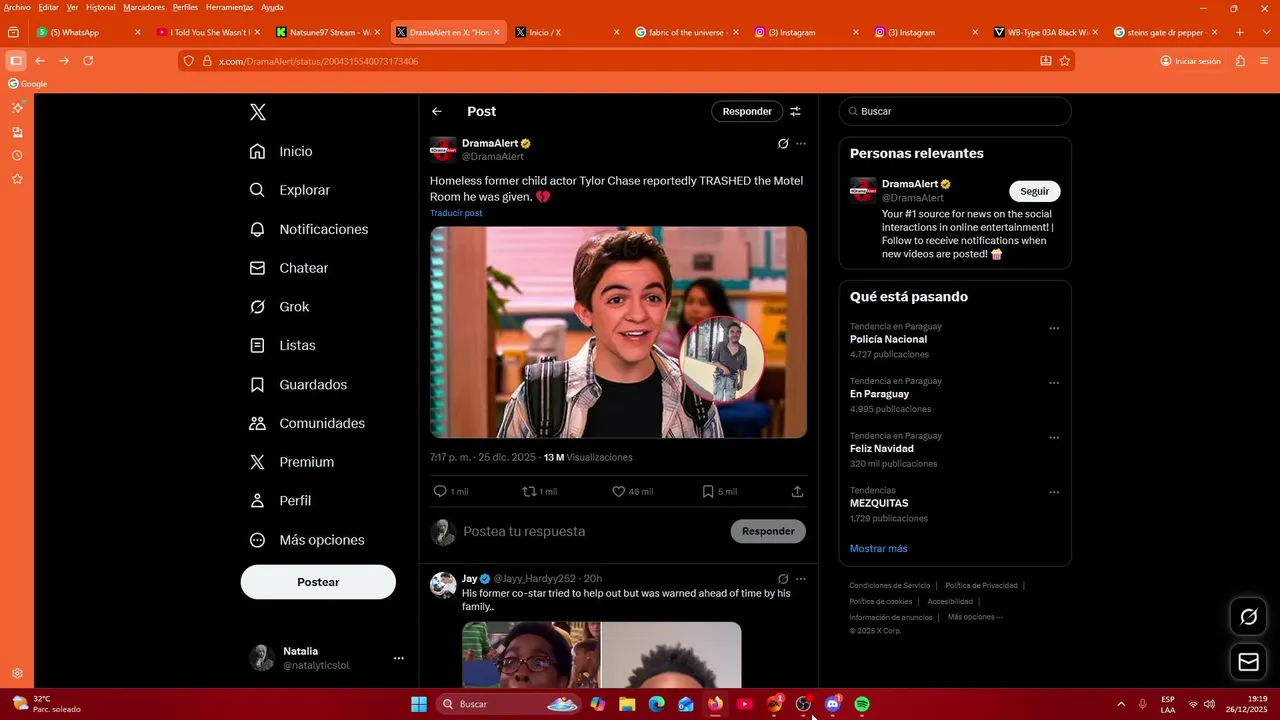Expand Más opciones in X sidebar

[x=307, y=540]
